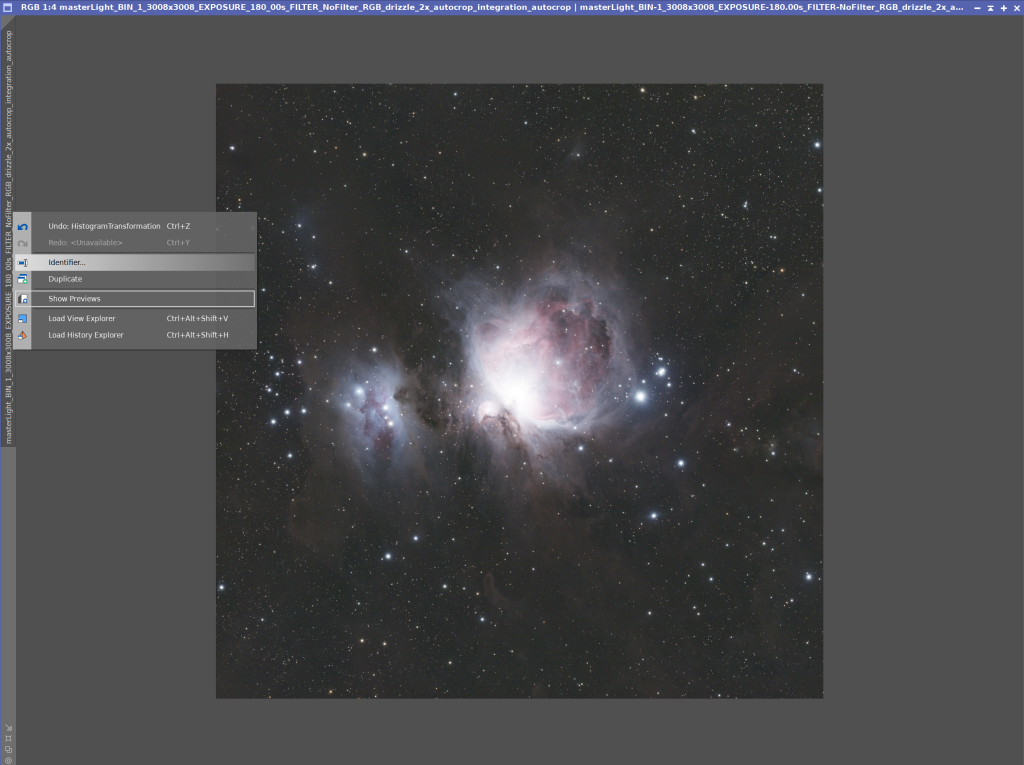Click the Duplicate view icon
1024x765 pixels.
pos(22,279)
